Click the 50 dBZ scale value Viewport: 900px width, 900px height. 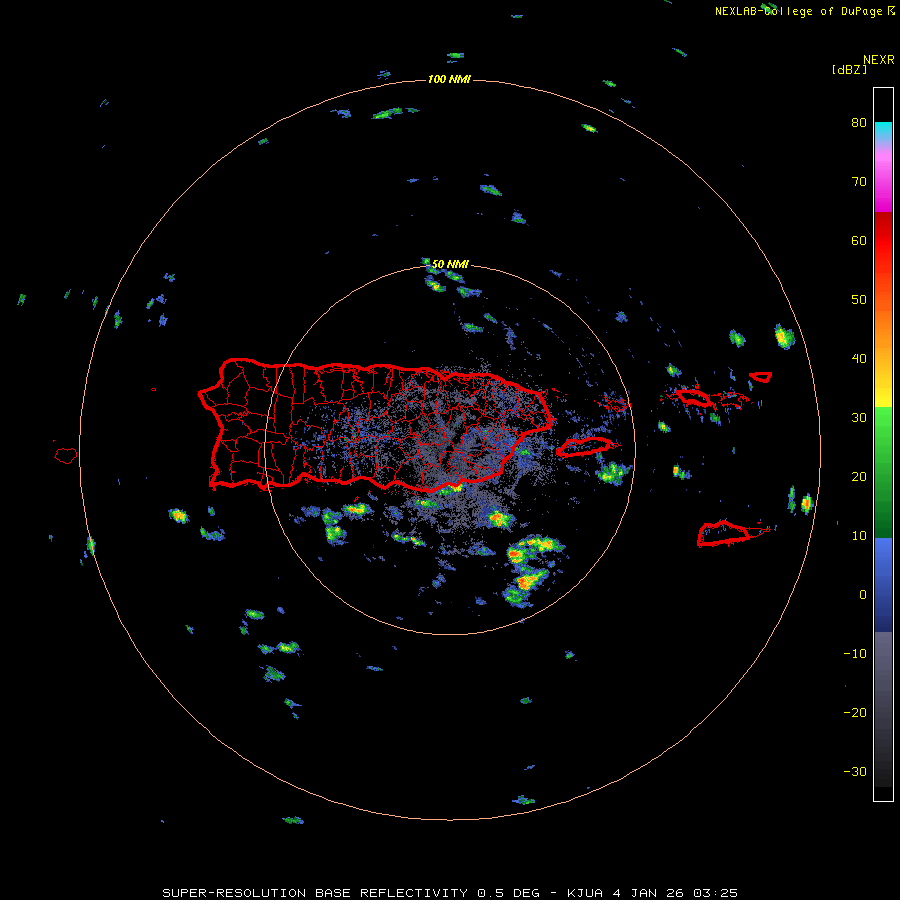[859, 300]
